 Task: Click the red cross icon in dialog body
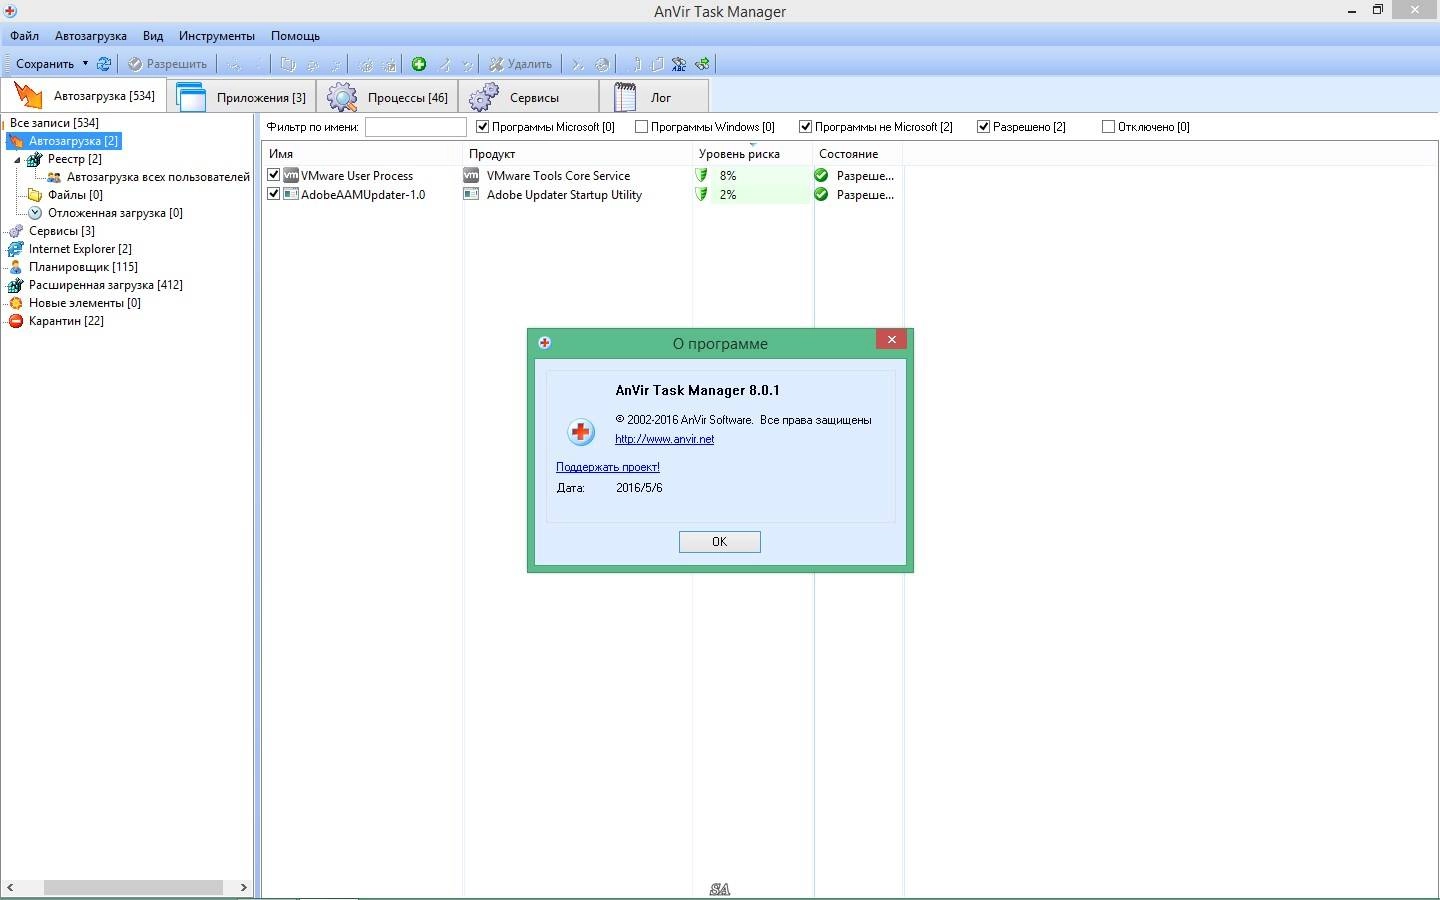pyautogui.click(x=580, y=432)
